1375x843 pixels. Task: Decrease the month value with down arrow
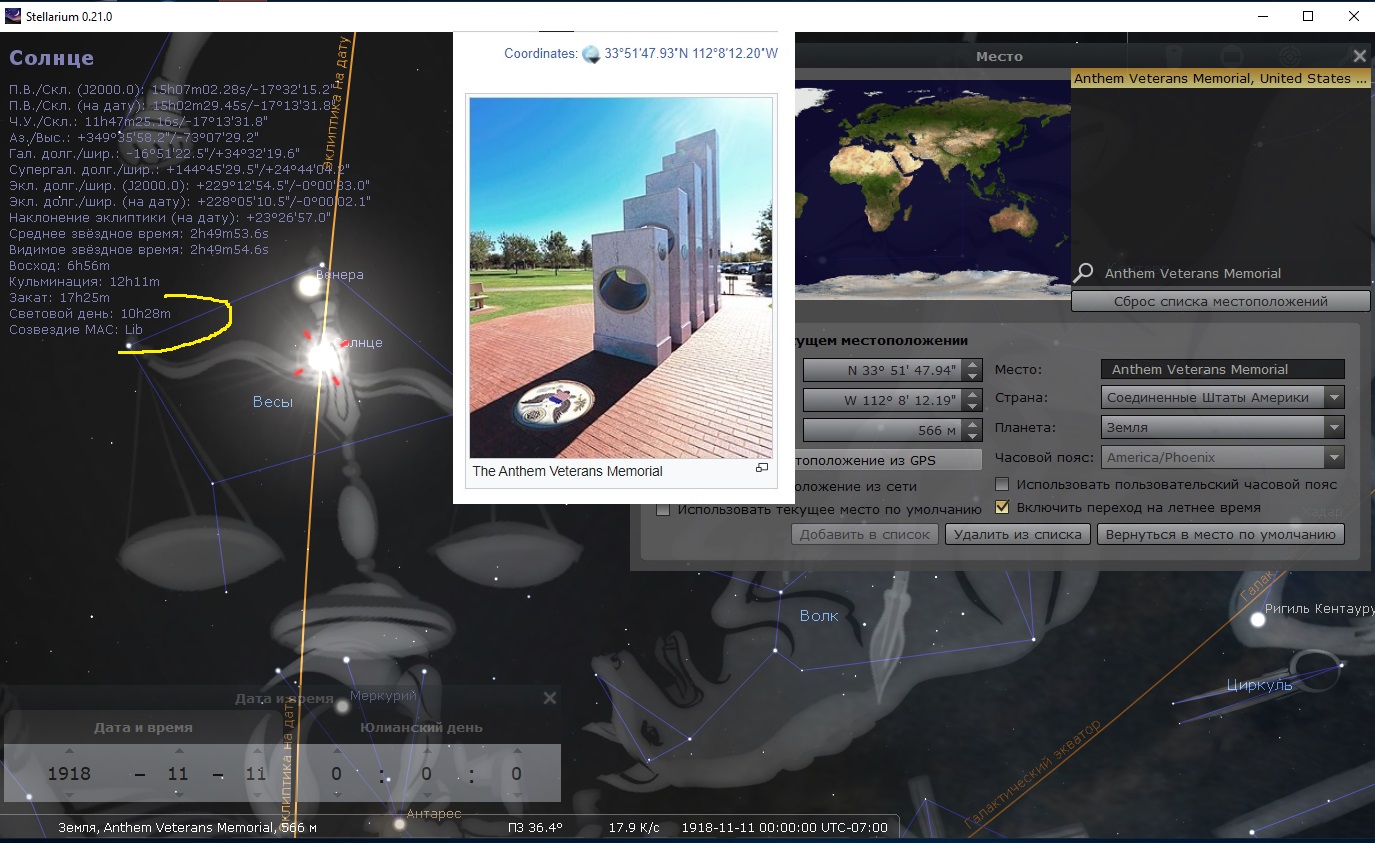click(177, 796)
